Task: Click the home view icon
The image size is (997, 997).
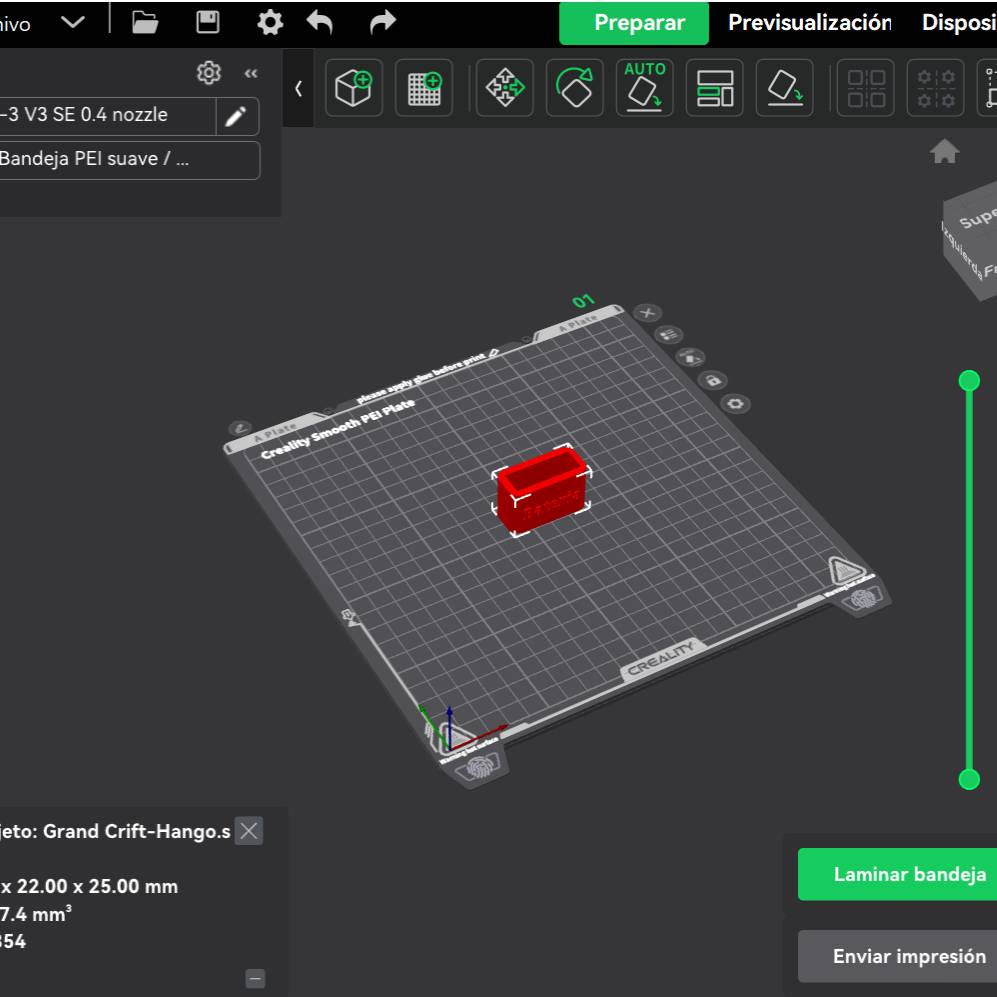Action: click(944, 152)
